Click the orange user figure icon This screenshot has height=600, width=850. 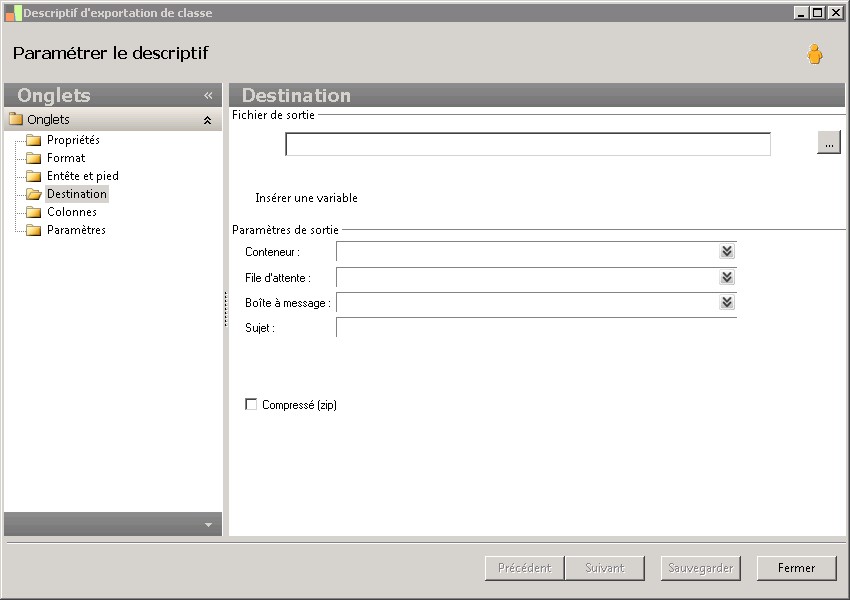814,54
